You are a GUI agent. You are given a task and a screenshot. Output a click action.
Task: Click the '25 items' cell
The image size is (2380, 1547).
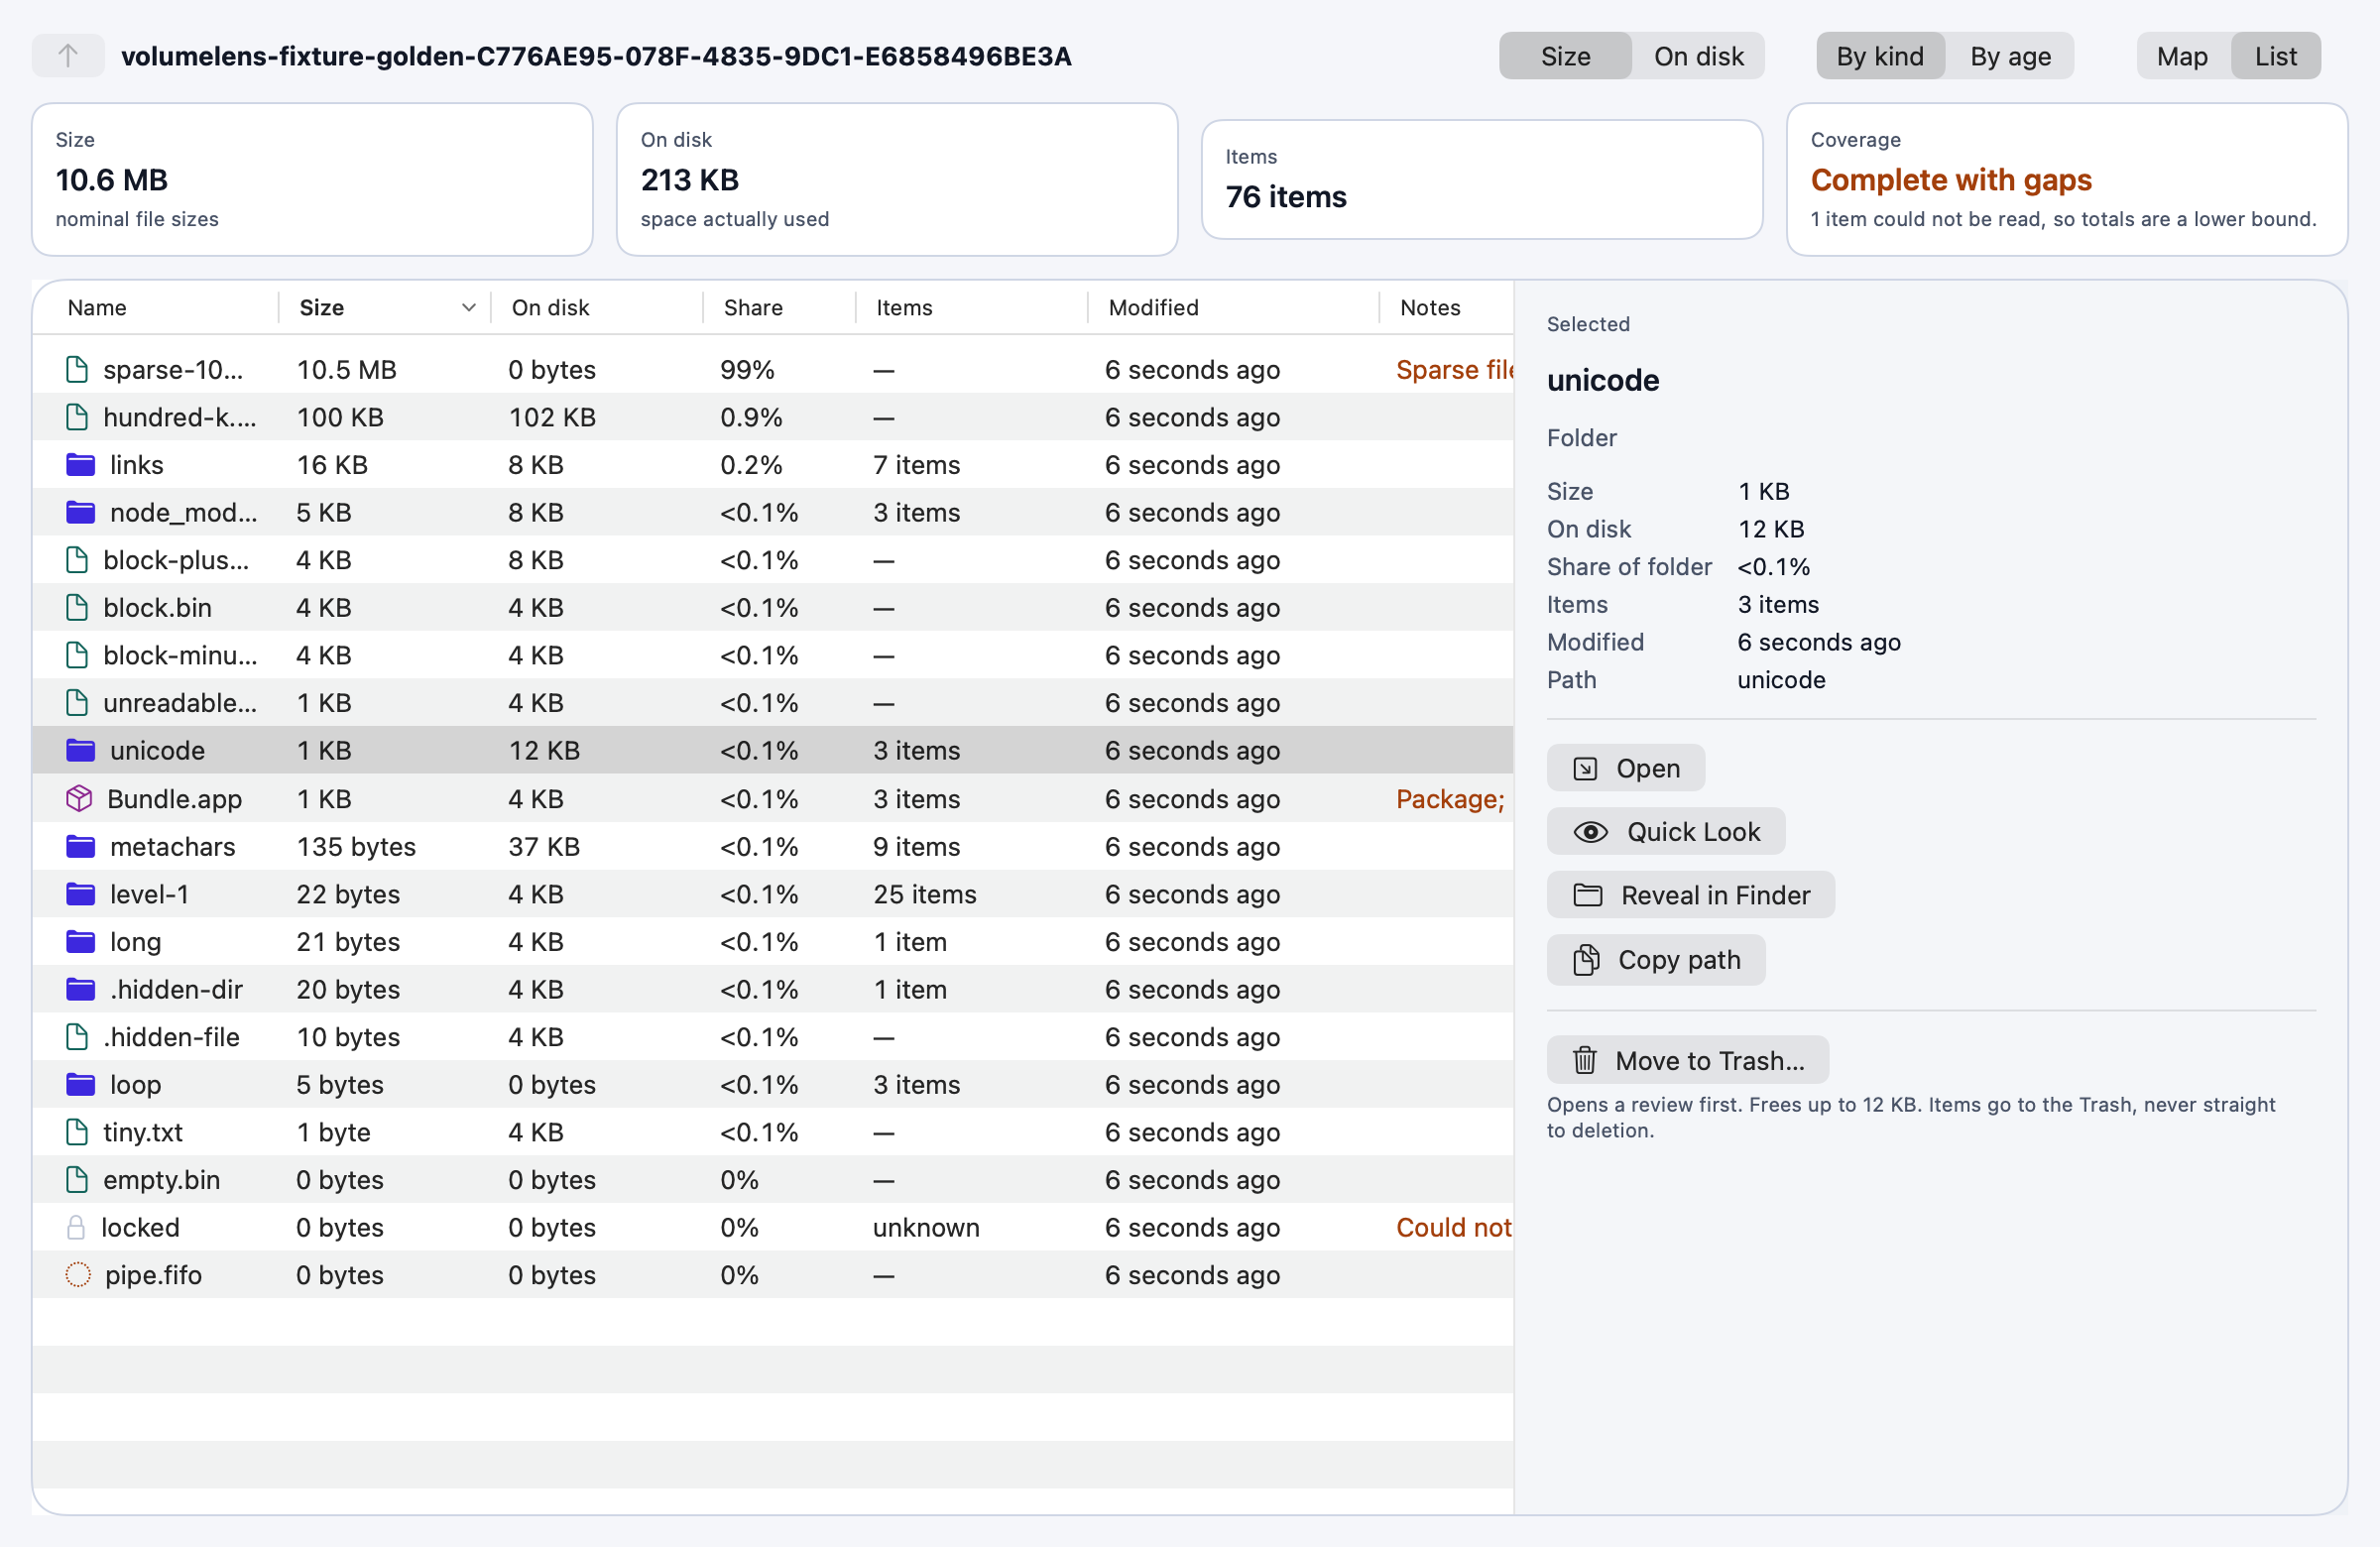pyautogui.click(x=925, y=894)
